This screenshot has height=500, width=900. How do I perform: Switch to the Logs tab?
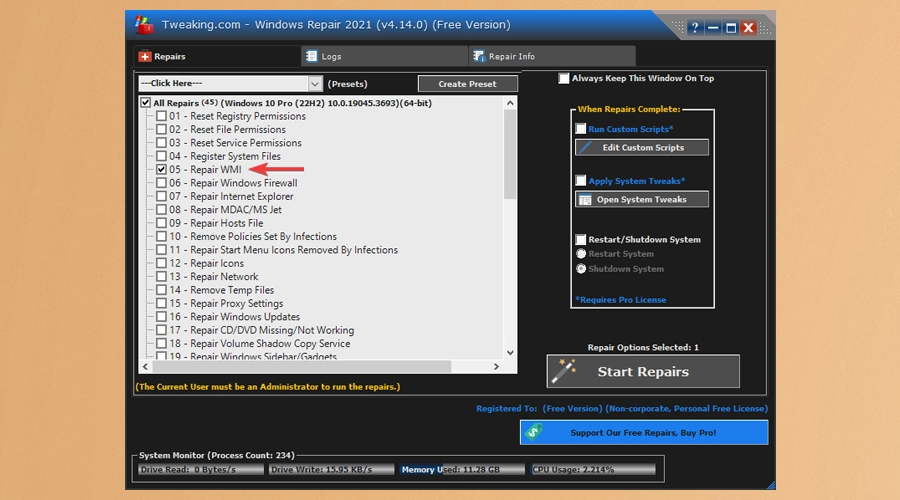coord(385,56)
